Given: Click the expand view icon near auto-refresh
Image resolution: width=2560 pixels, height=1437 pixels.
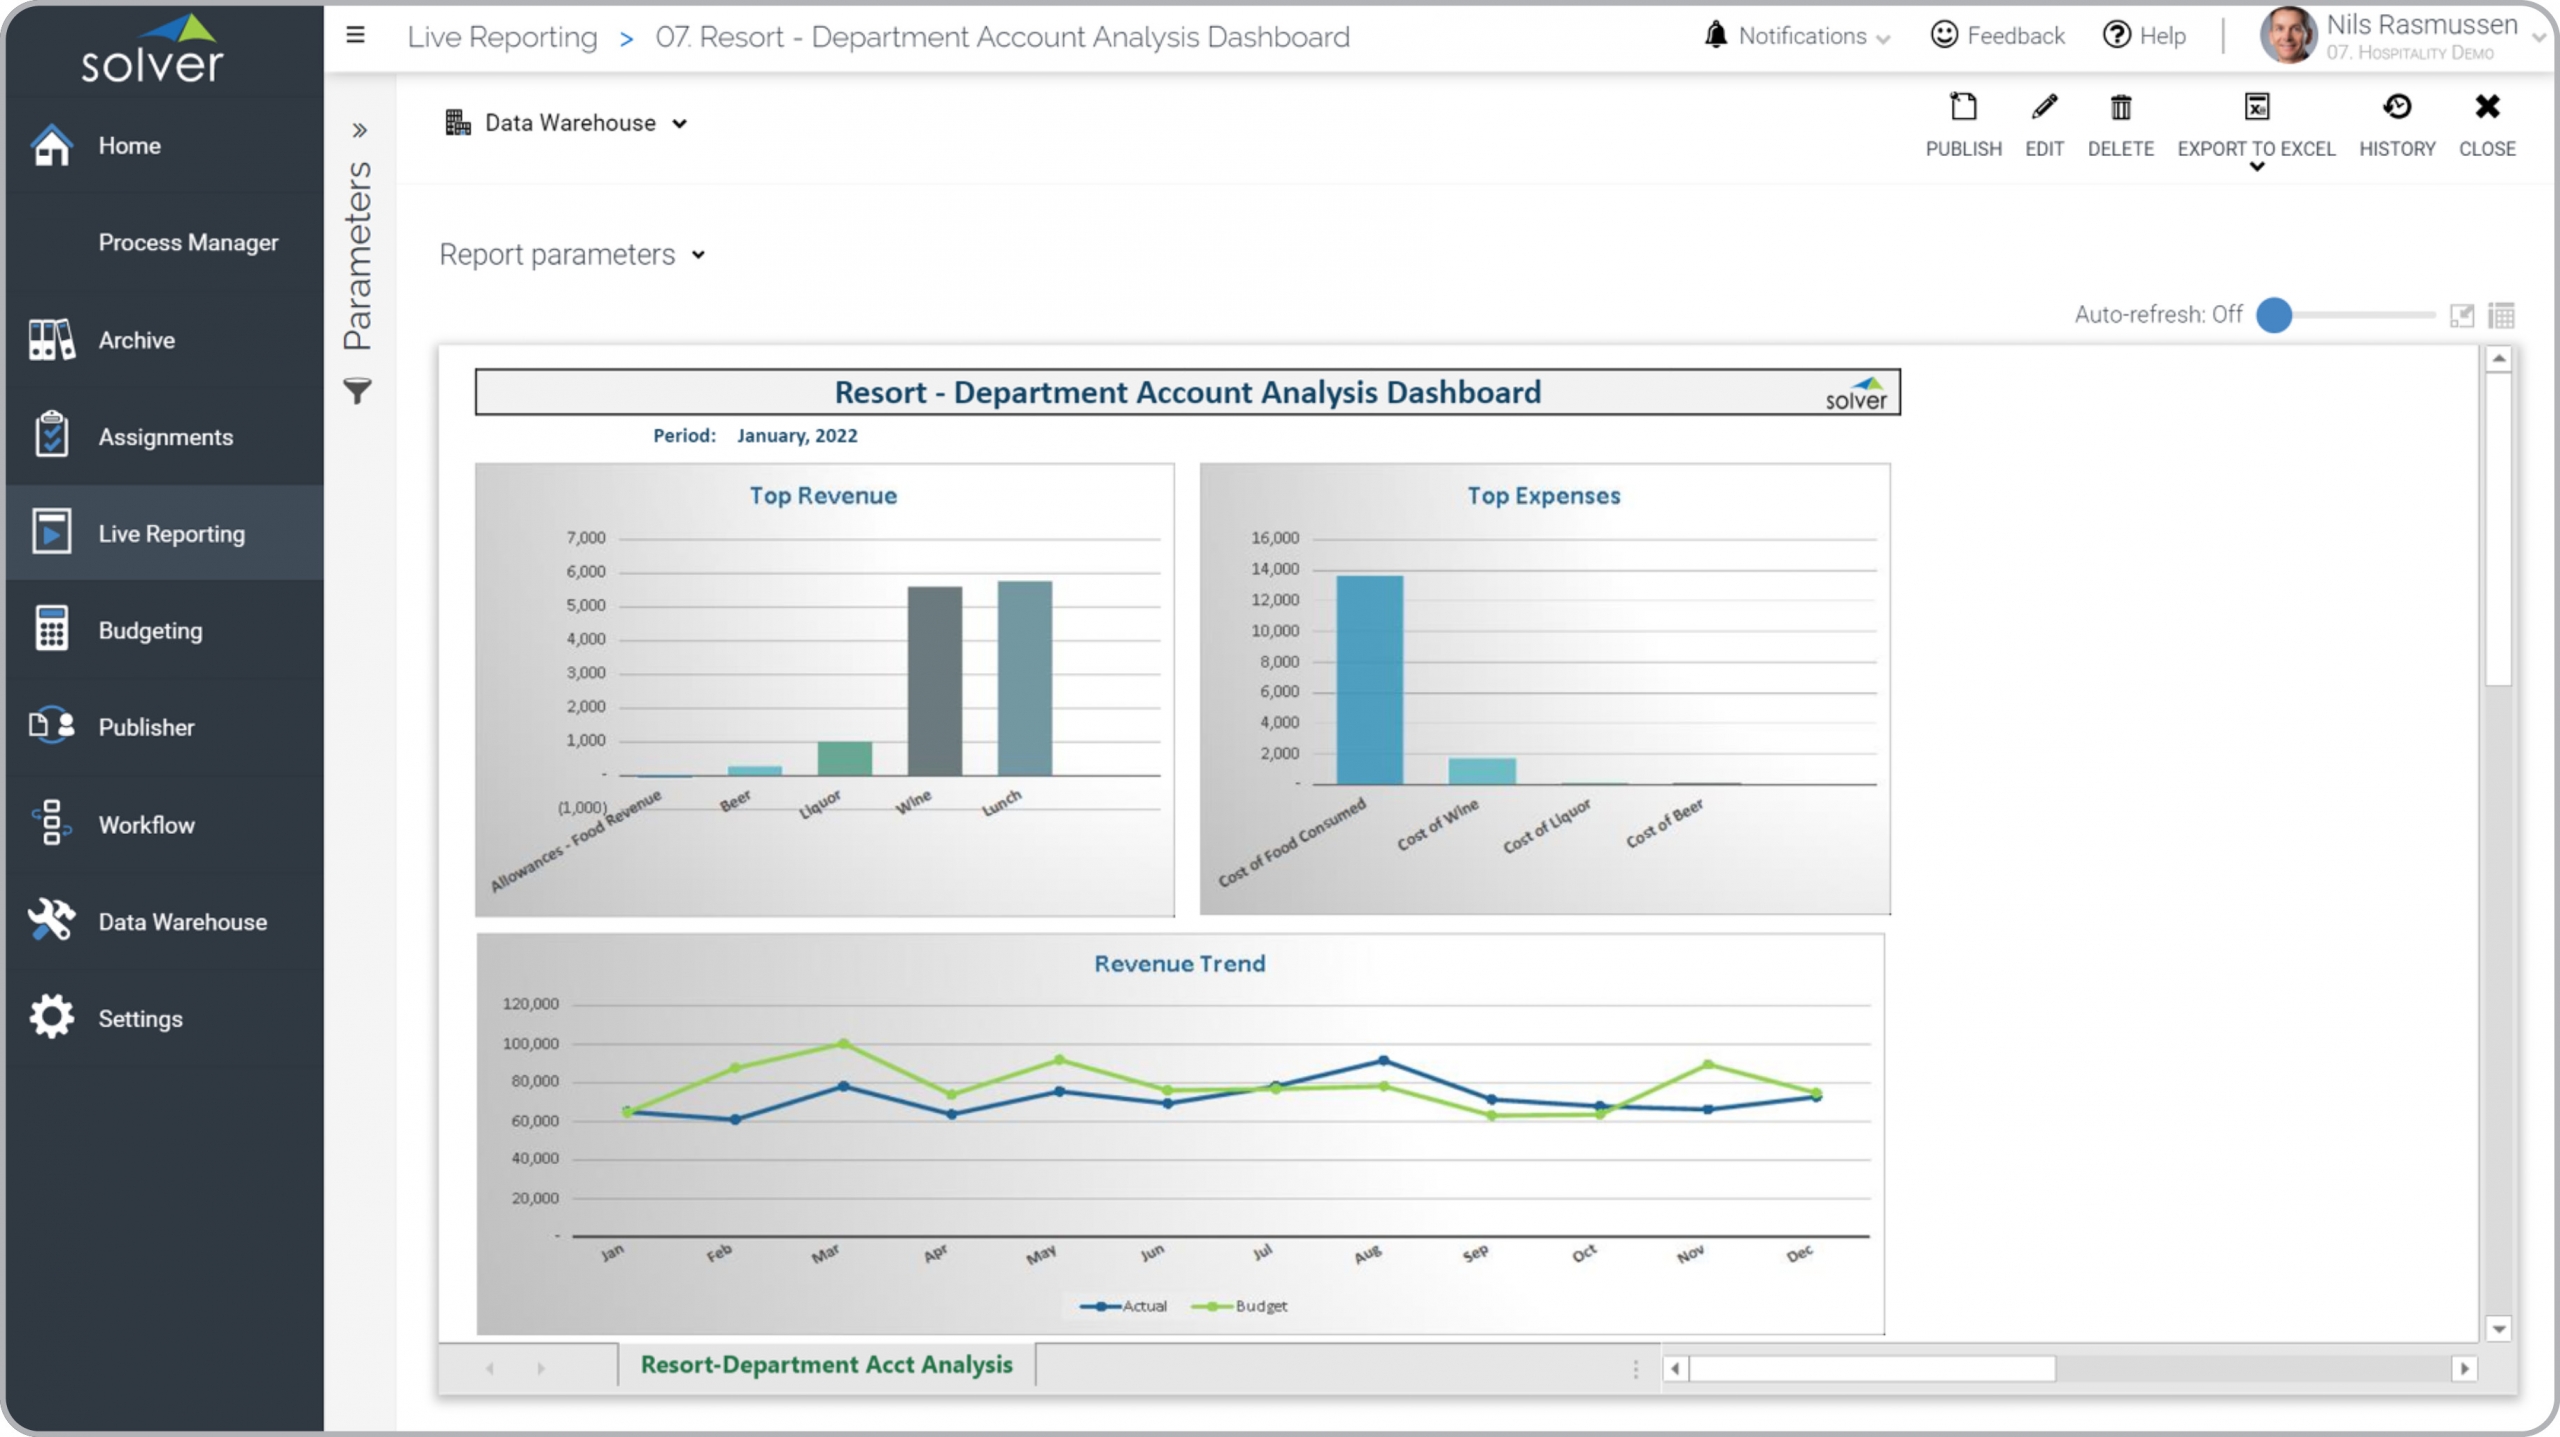Looking at the screenshot, I should [2461, 316].
